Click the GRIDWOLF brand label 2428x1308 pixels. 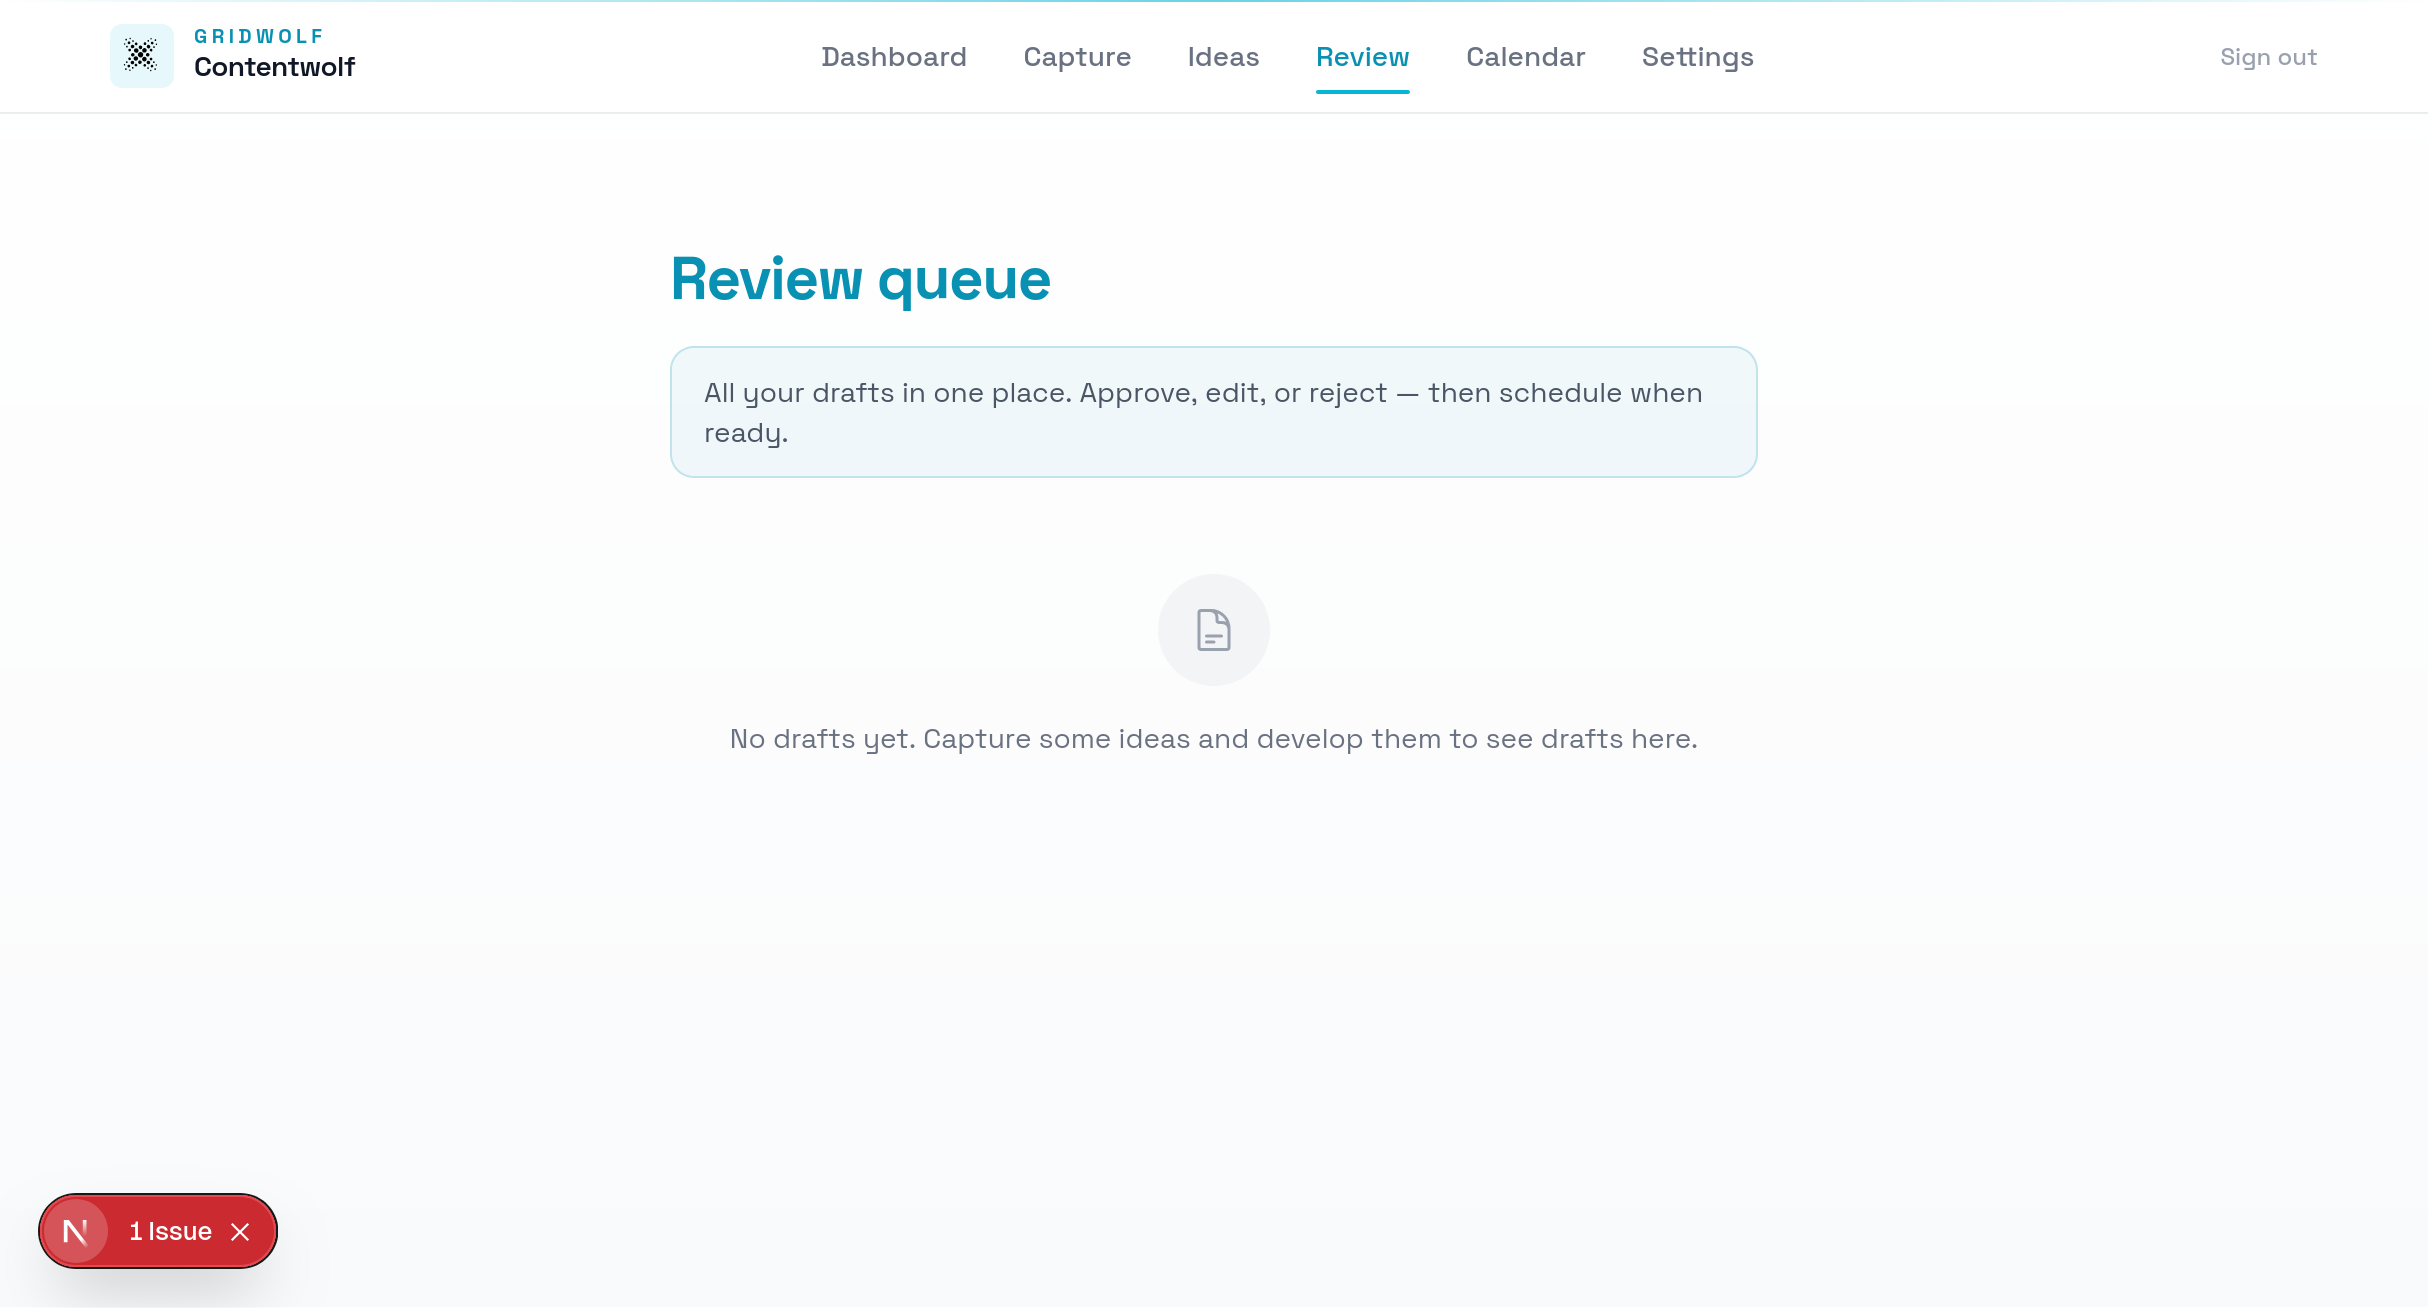coord(258,36)
